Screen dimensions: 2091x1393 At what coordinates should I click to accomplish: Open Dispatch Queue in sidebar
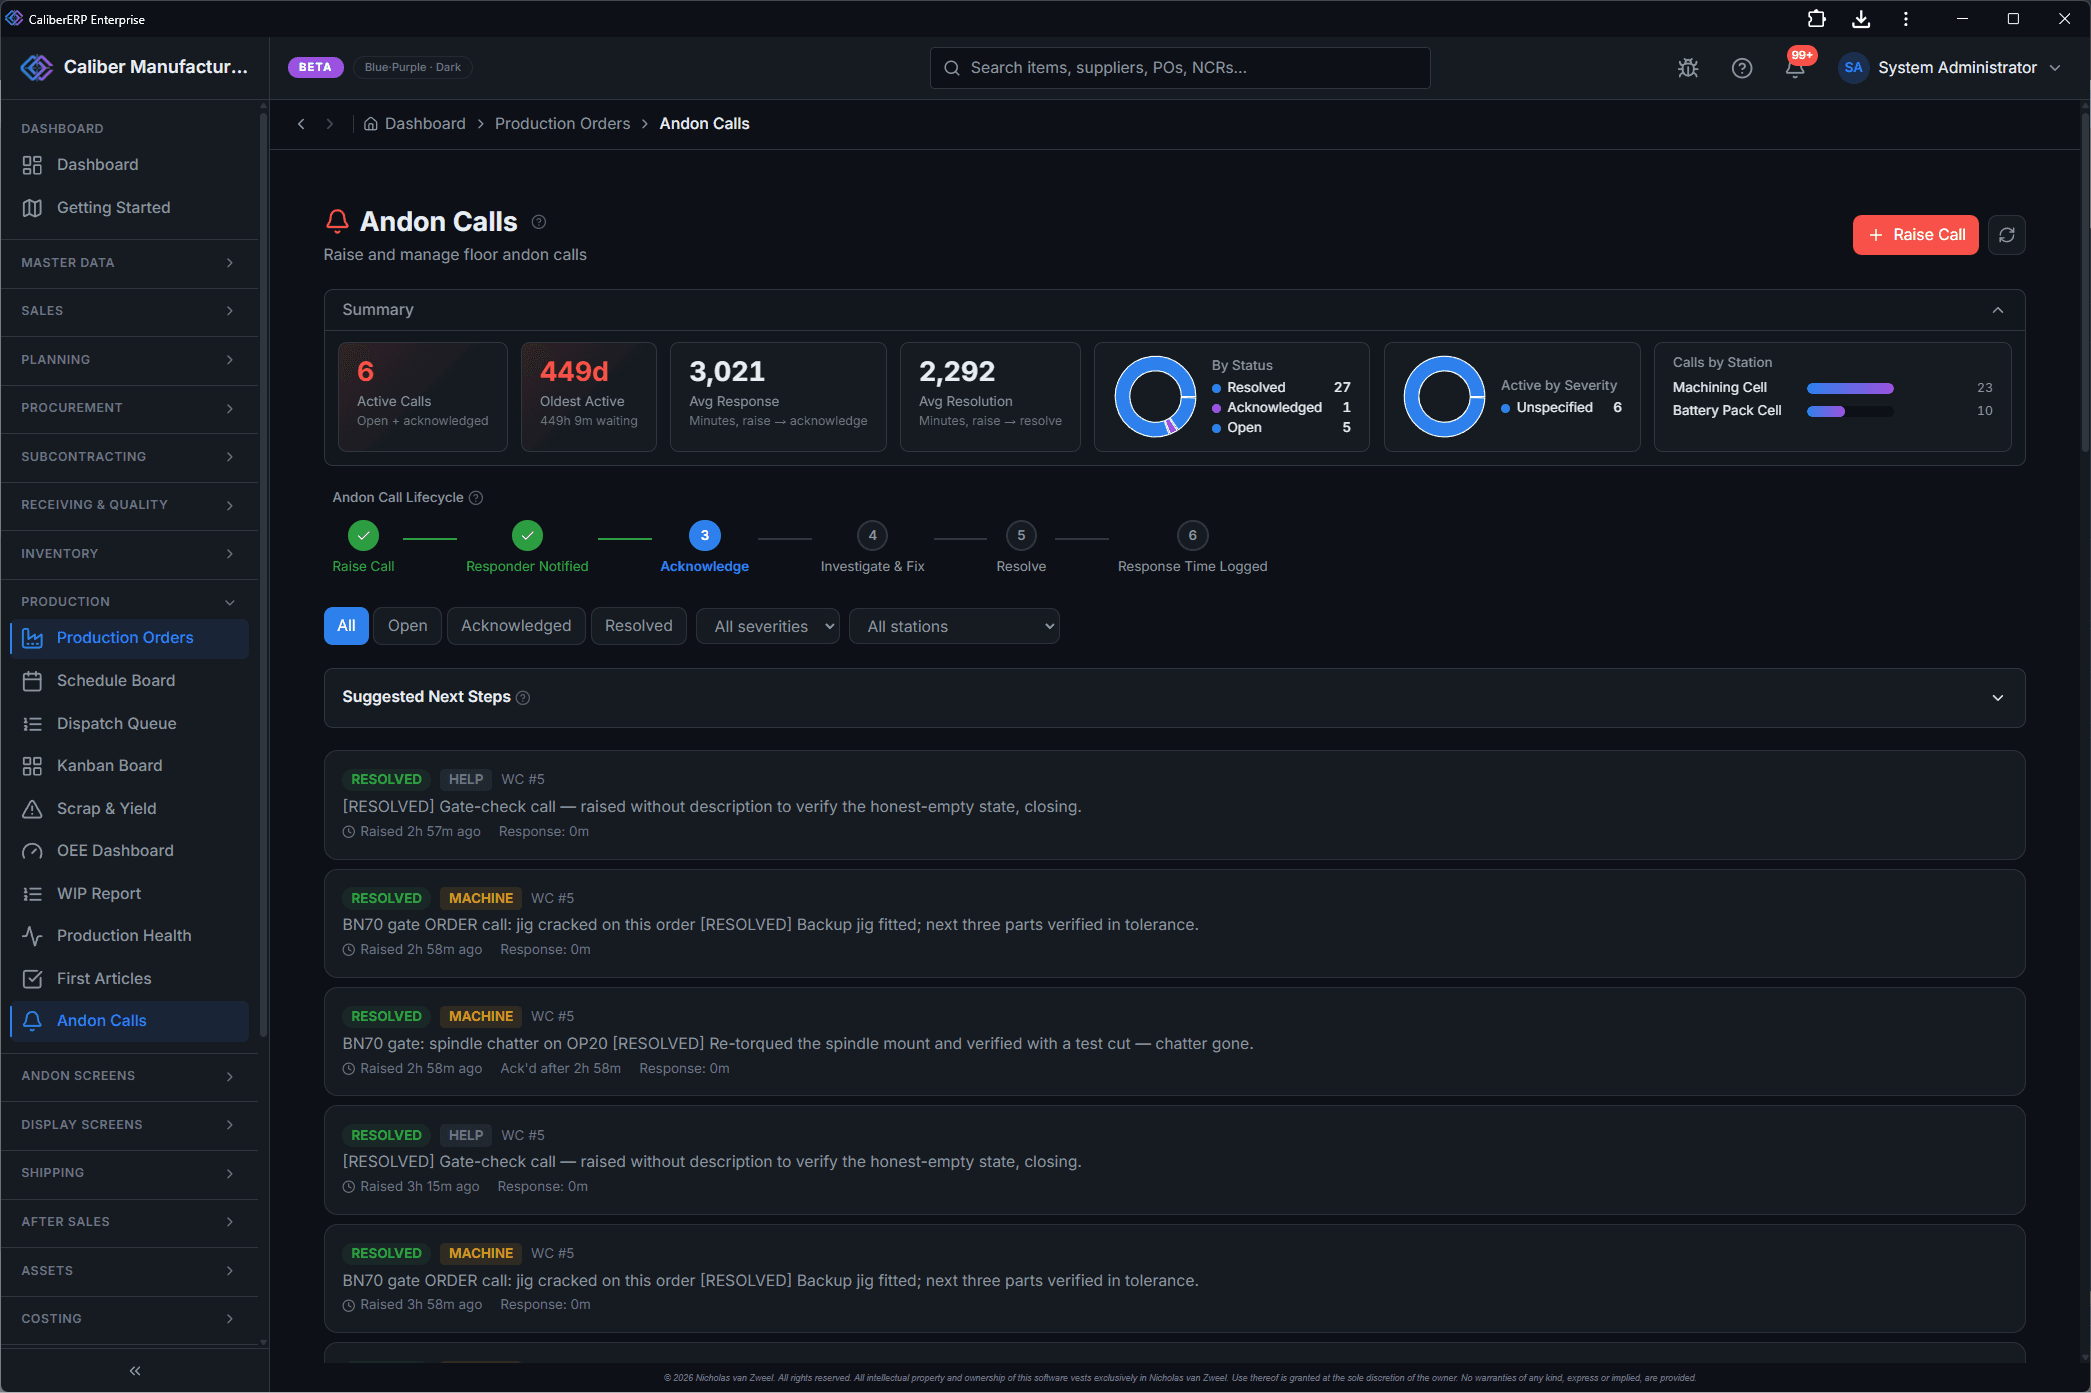coord(129,724)
